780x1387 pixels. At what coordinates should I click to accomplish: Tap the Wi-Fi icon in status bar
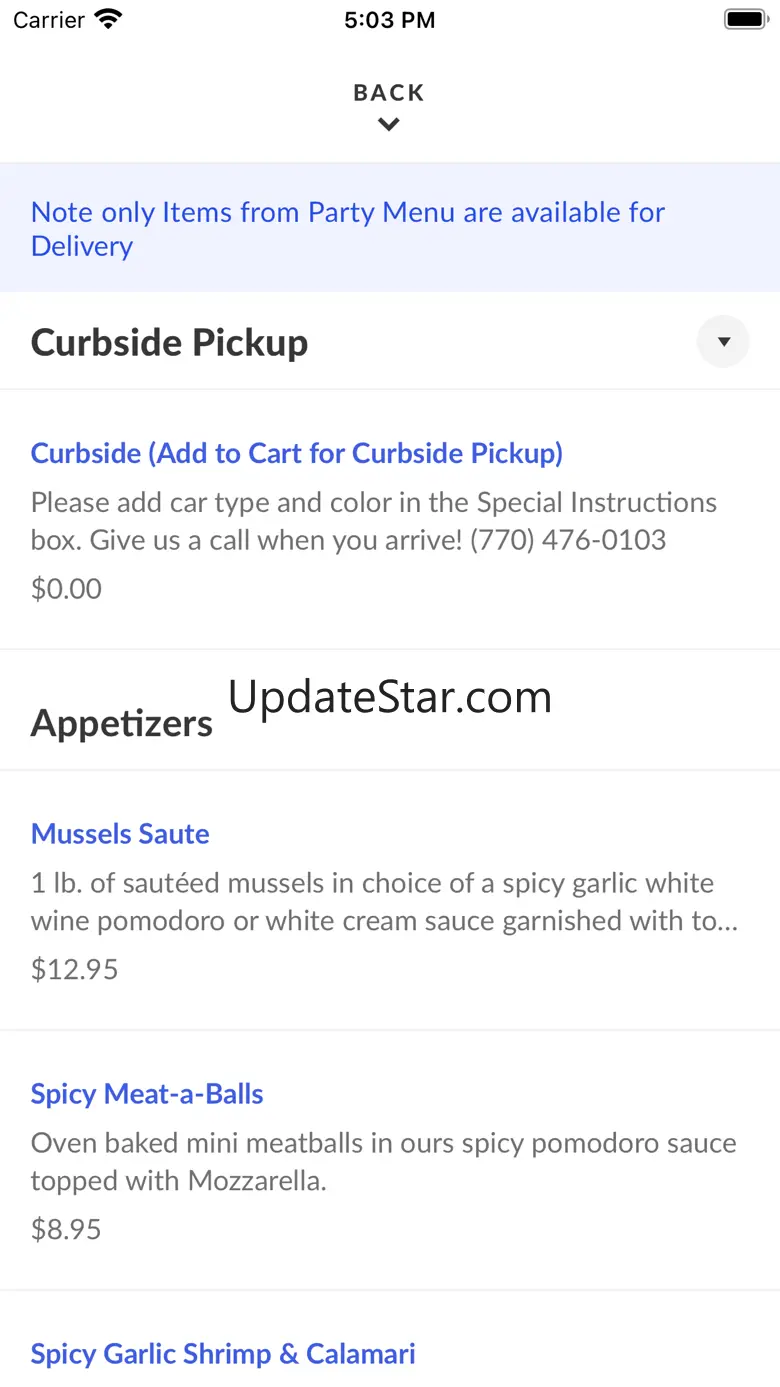(107, 19)
